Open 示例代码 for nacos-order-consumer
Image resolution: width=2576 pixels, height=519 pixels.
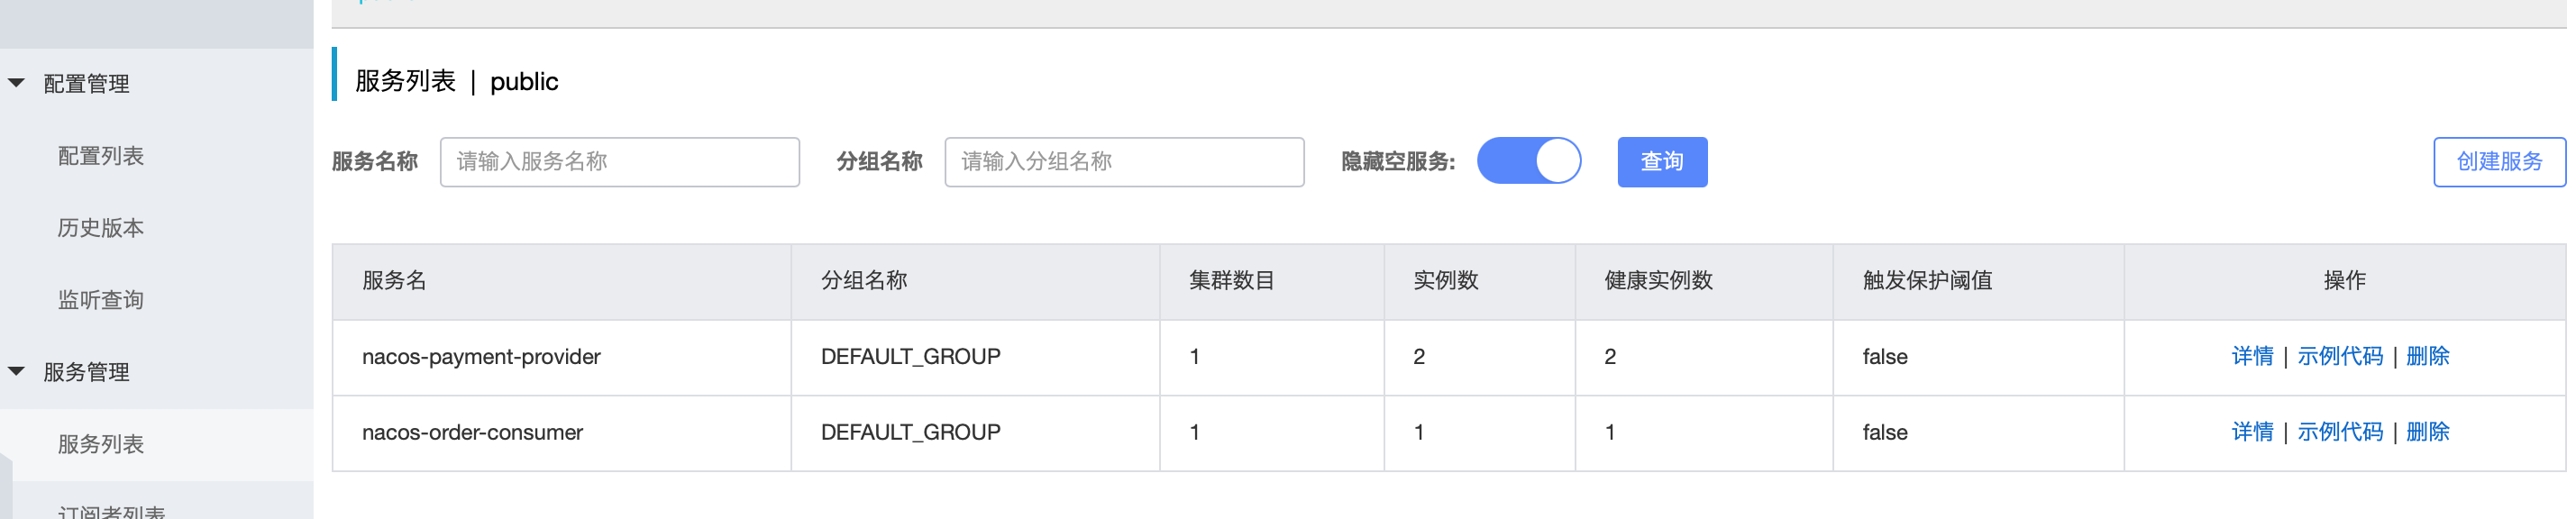pyautogui.click(x=2340, y=432)
